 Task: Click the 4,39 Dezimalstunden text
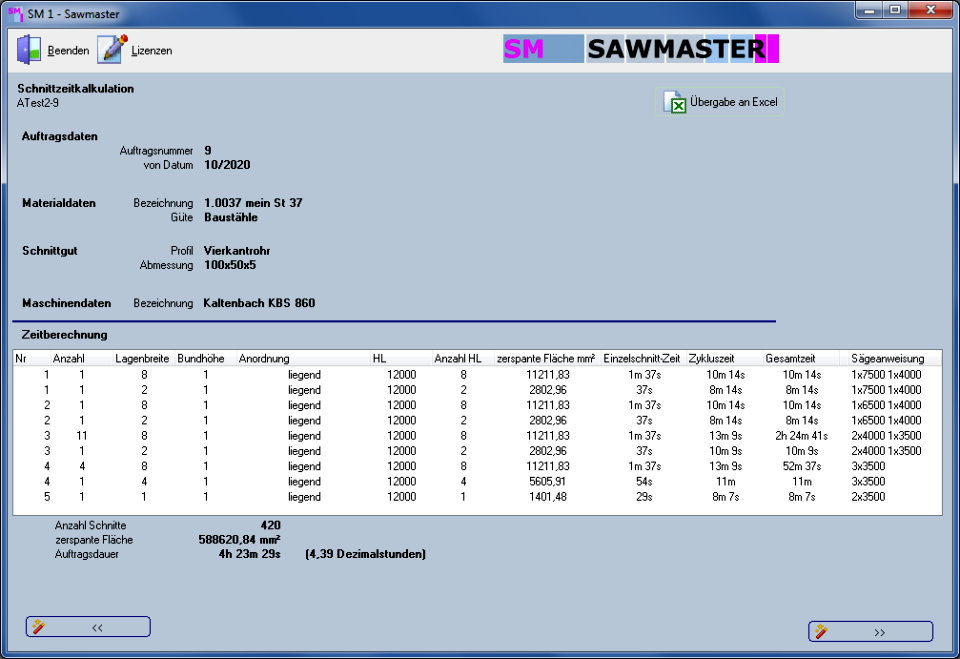(x=366, y=554)
